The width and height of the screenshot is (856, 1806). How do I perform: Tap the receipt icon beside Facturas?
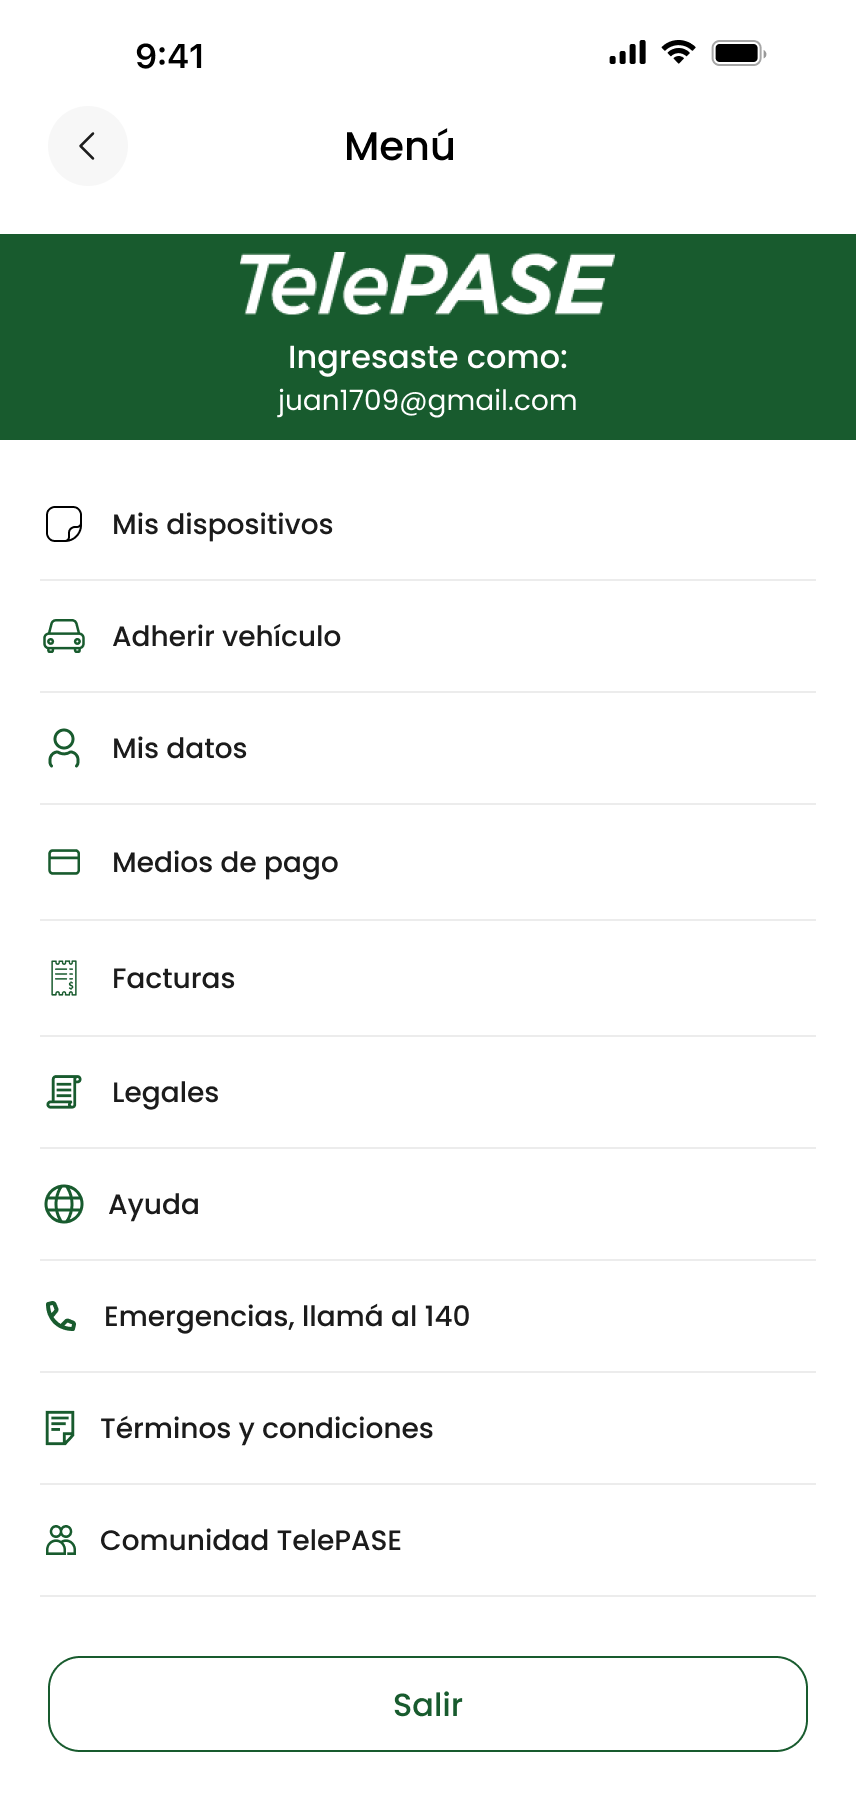pyautogui.click(x=64, y=978)
